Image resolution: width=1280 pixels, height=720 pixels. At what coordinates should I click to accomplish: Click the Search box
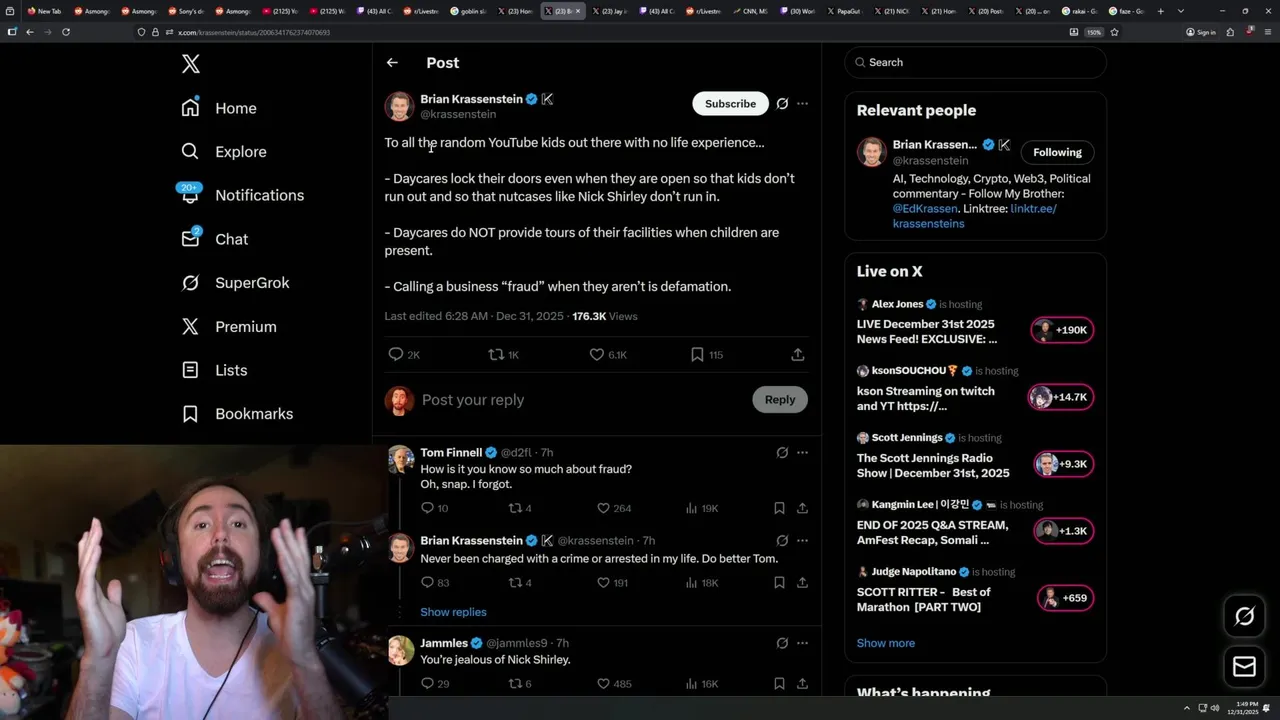coord(975,62)
